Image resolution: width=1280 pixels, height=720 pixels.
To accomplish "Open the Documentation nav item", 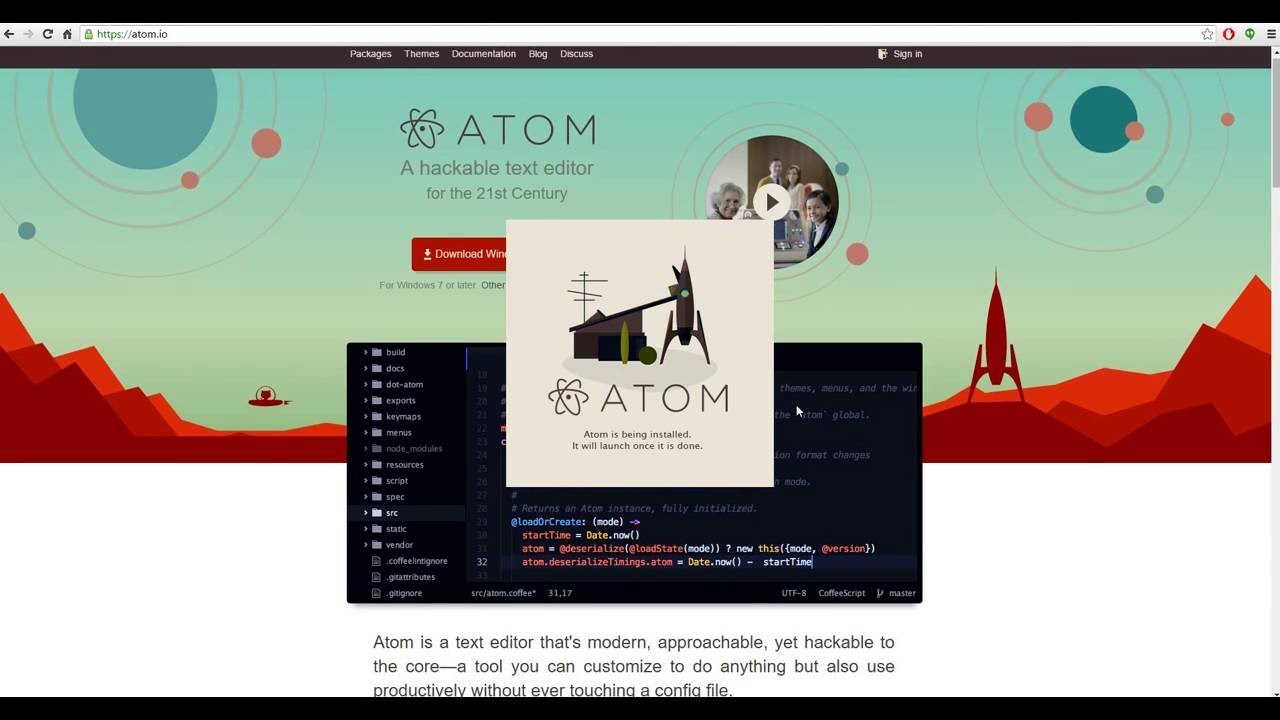I will click(x=483, y=54).
